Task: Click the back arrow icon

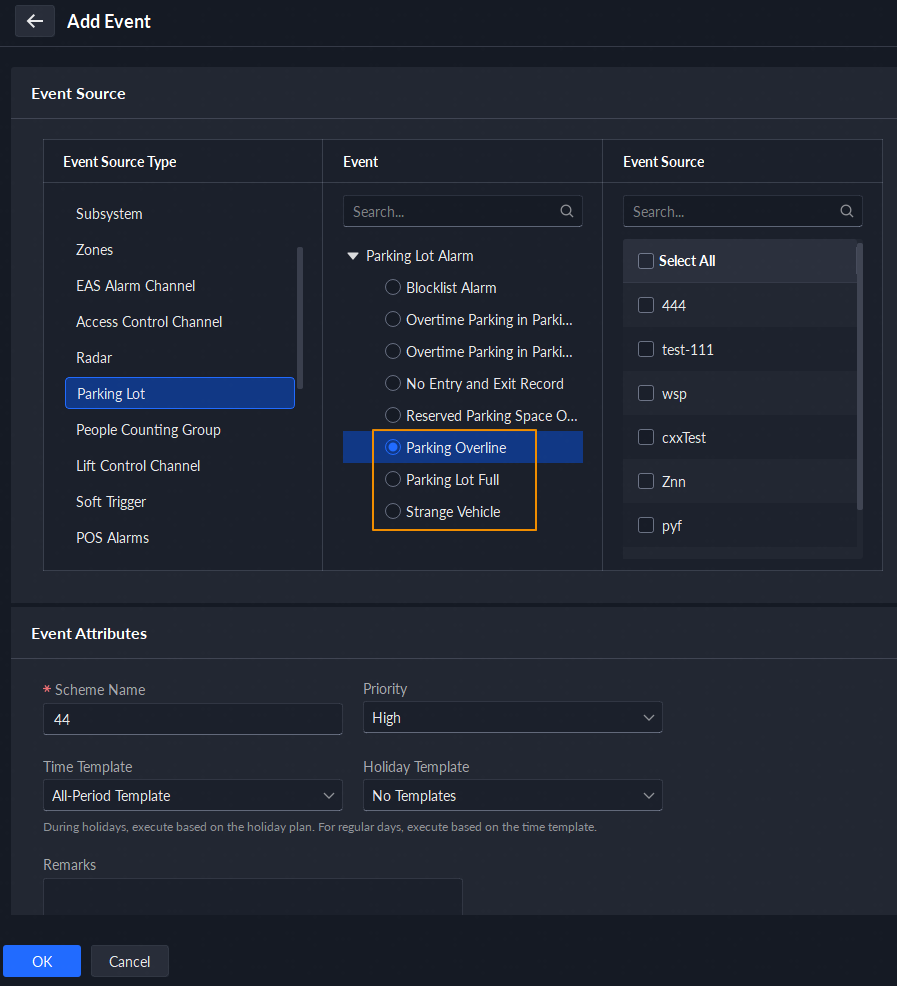Action: (35, 21)
